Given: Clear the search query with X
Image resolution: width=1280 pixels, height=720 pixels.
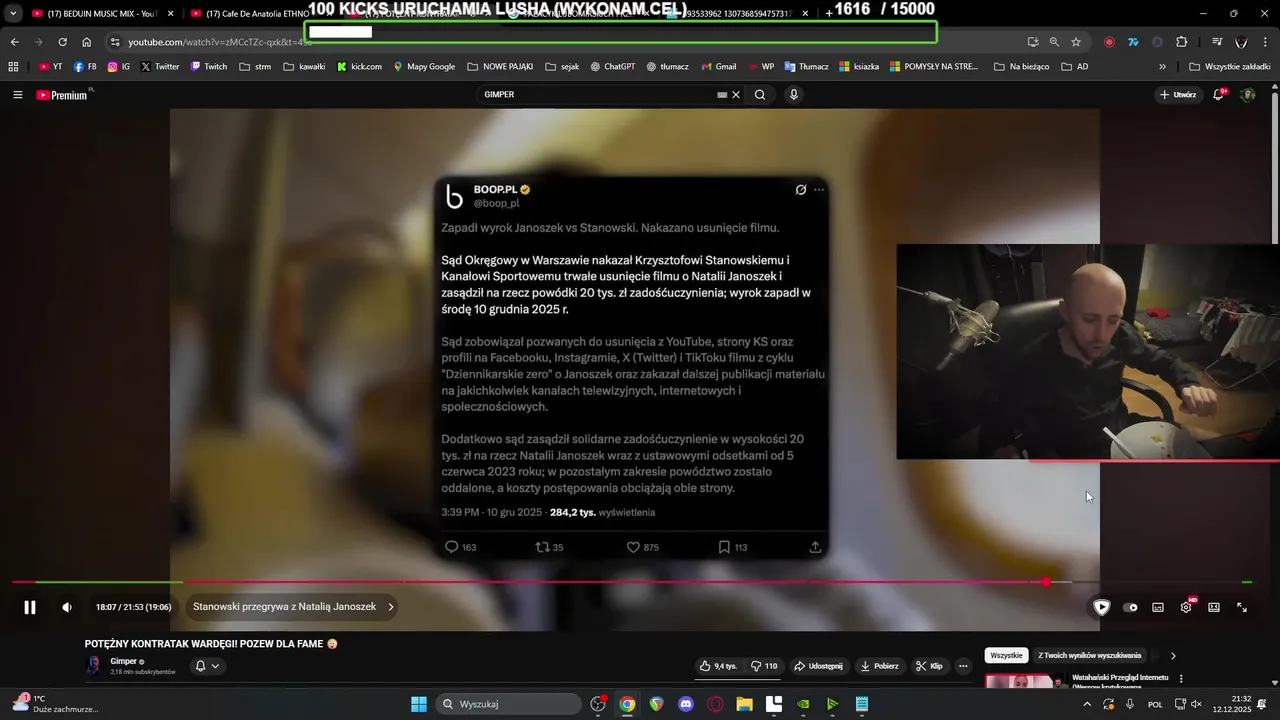Looking at the screenshot, I should [x=736, y=95].
